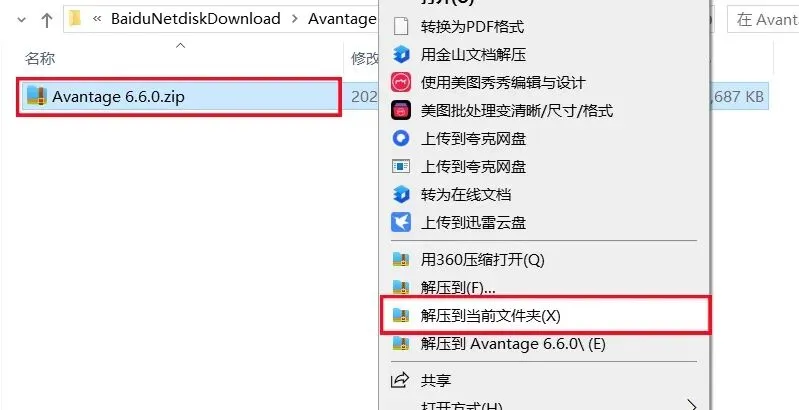
Task: Go up one folder with up arrow
Action: (x=47, y=20)
